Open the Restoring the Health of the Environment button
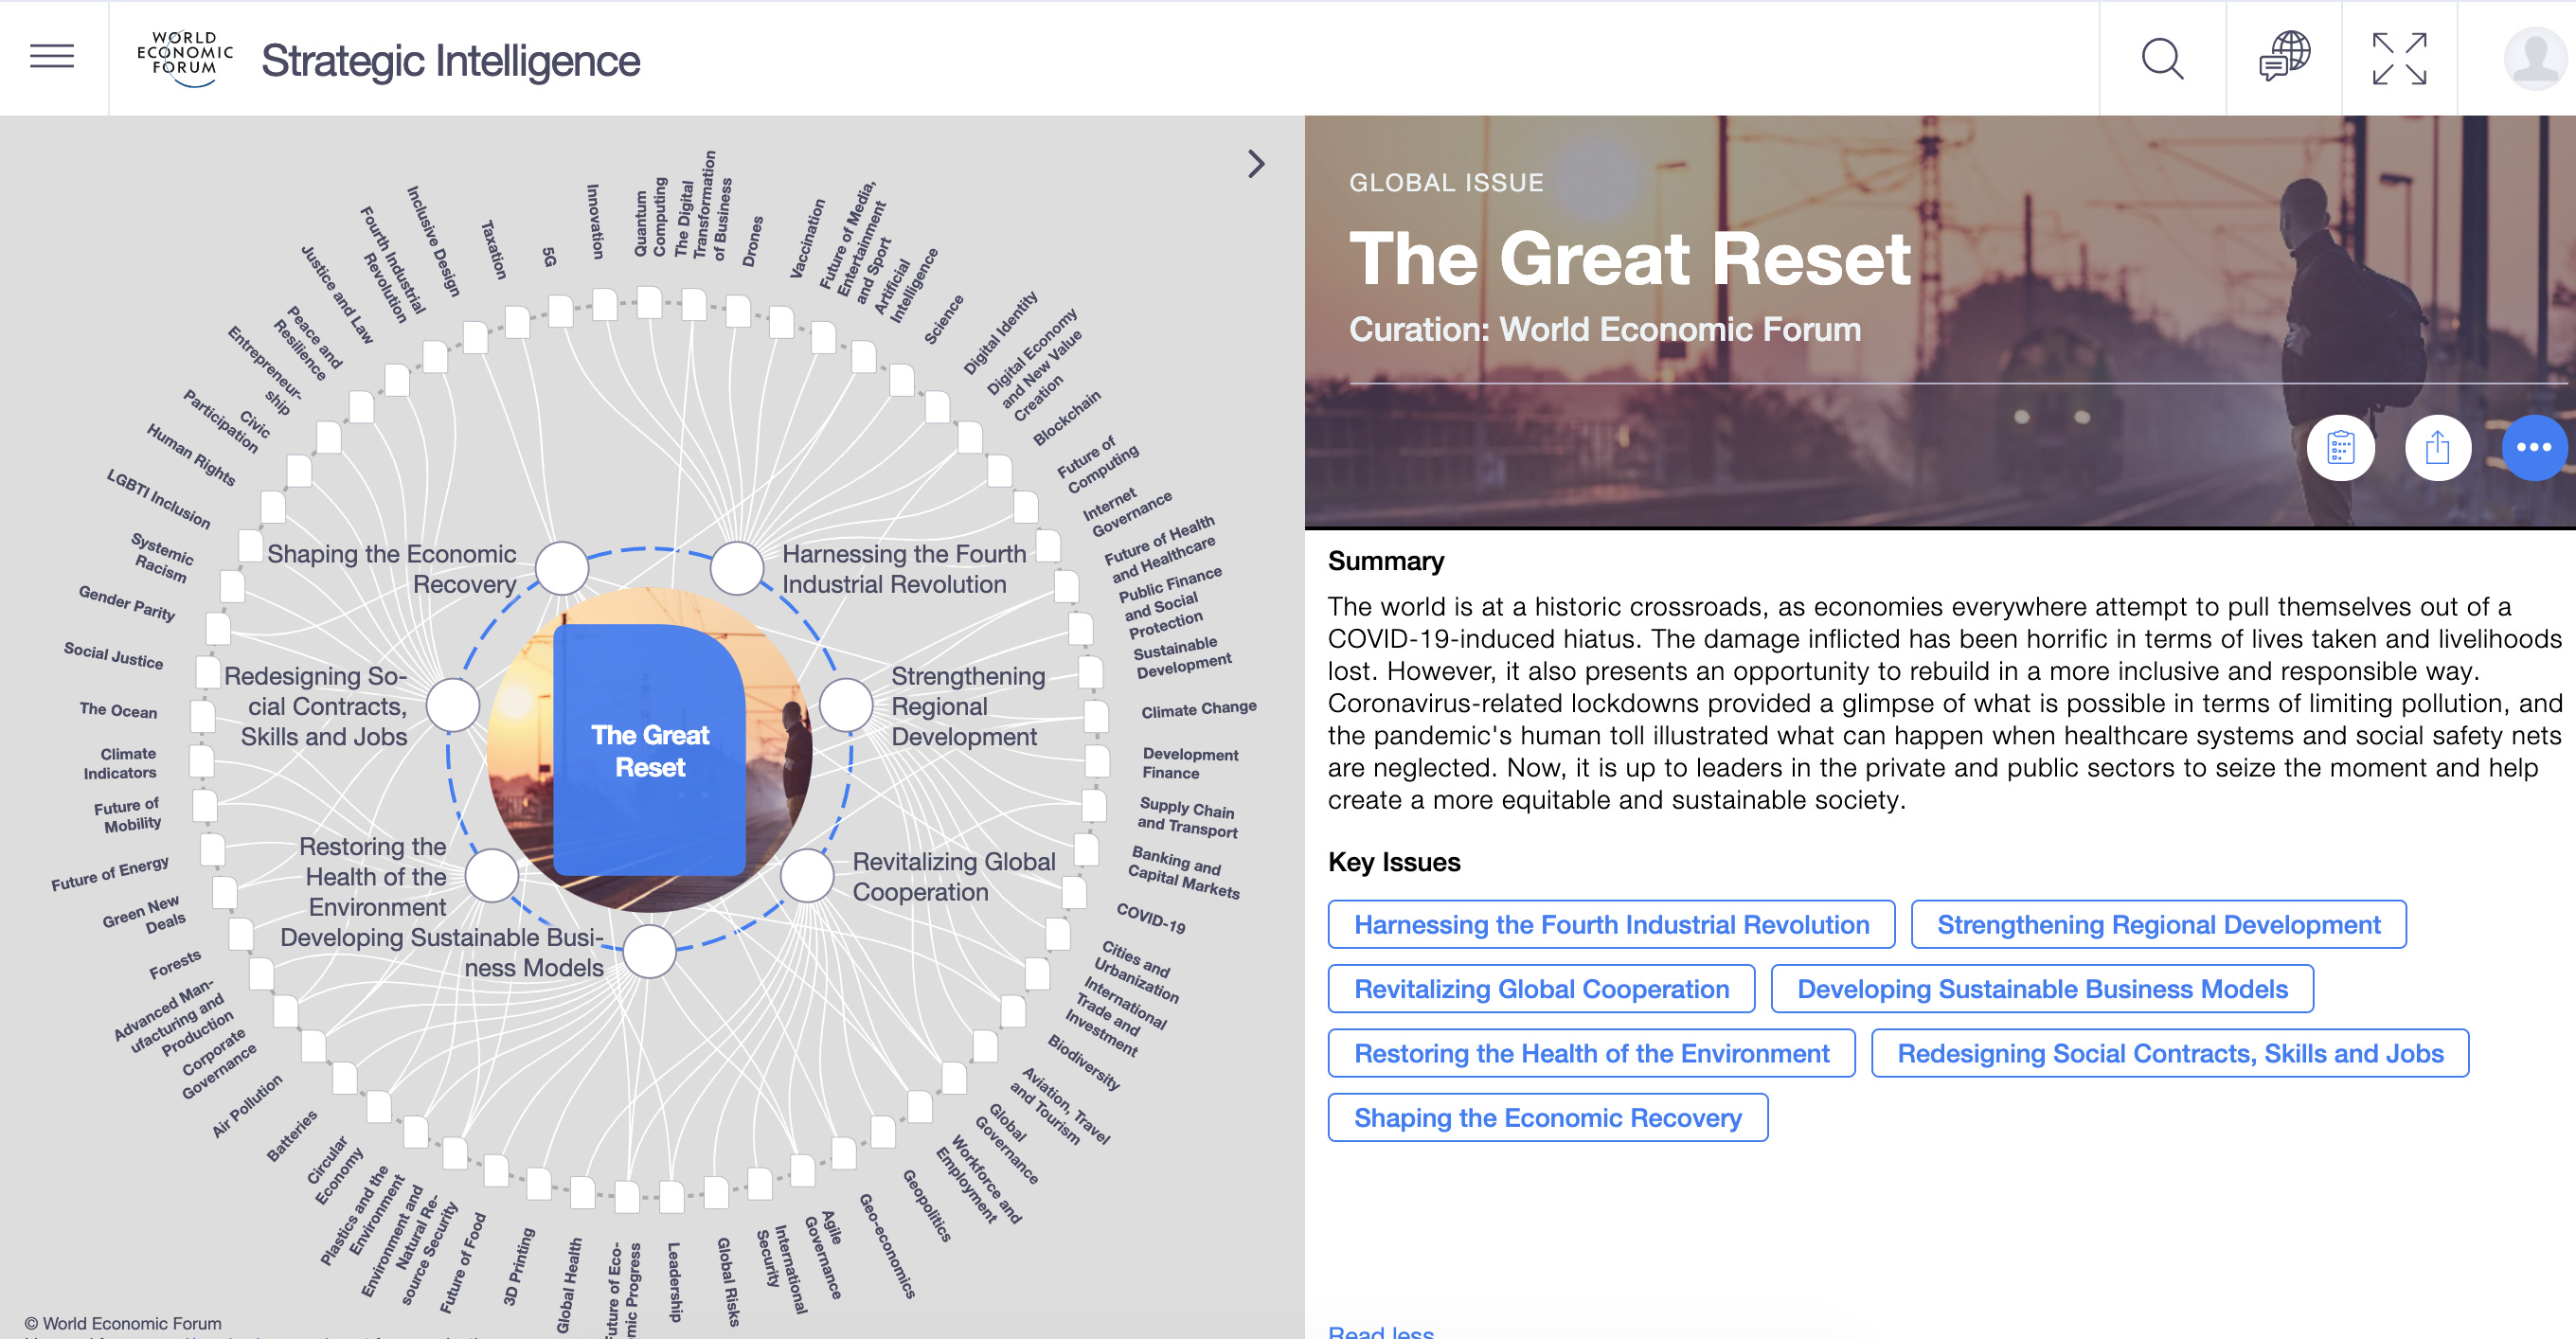This screenshot has width=2576, height=1339. pos(1591,1053)
